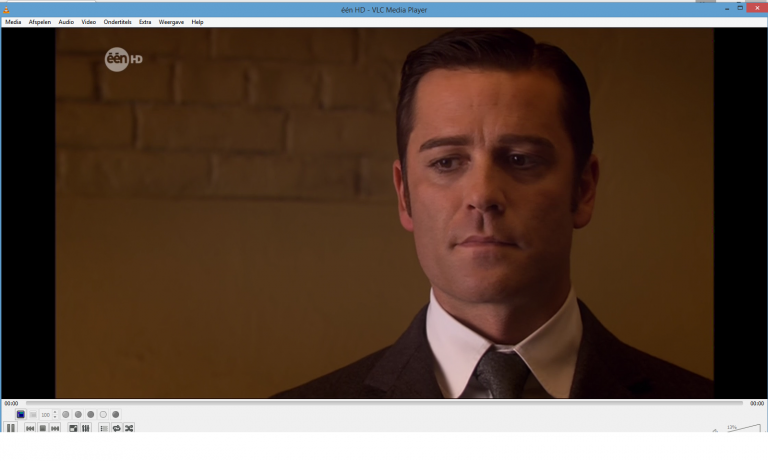Open extended settings equalizer icon
Screen dimensions: 768x461
point(85,428)
